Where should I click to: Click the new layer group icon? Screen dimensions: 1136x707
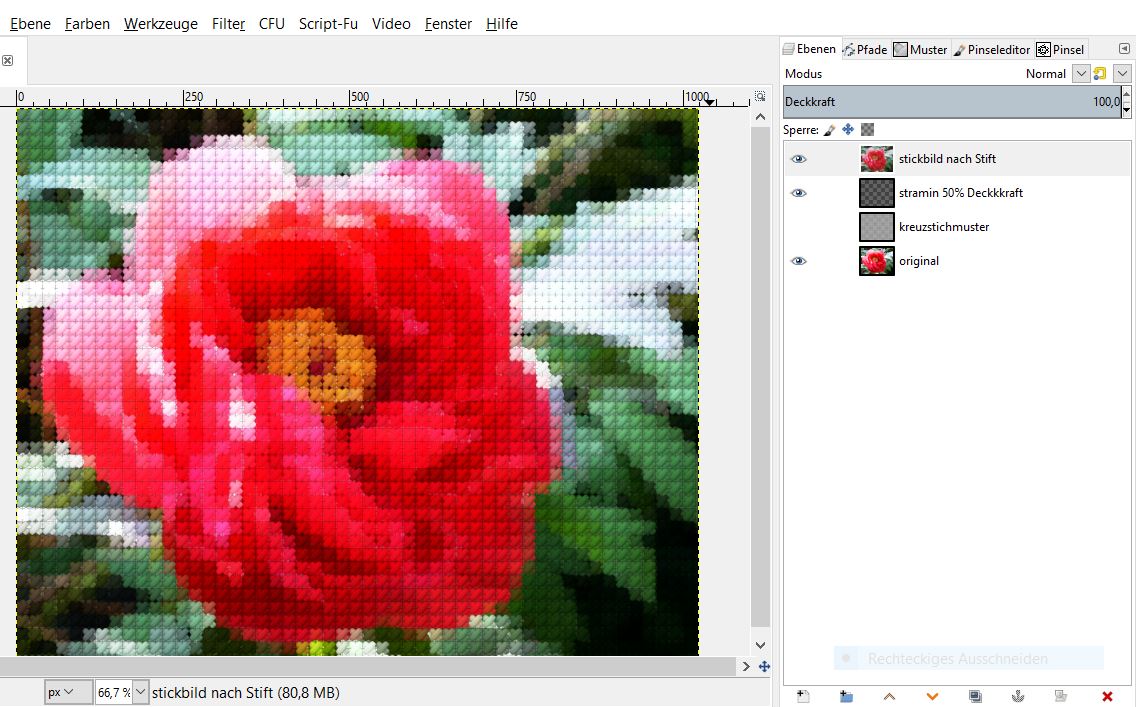(x=846, y=696)
